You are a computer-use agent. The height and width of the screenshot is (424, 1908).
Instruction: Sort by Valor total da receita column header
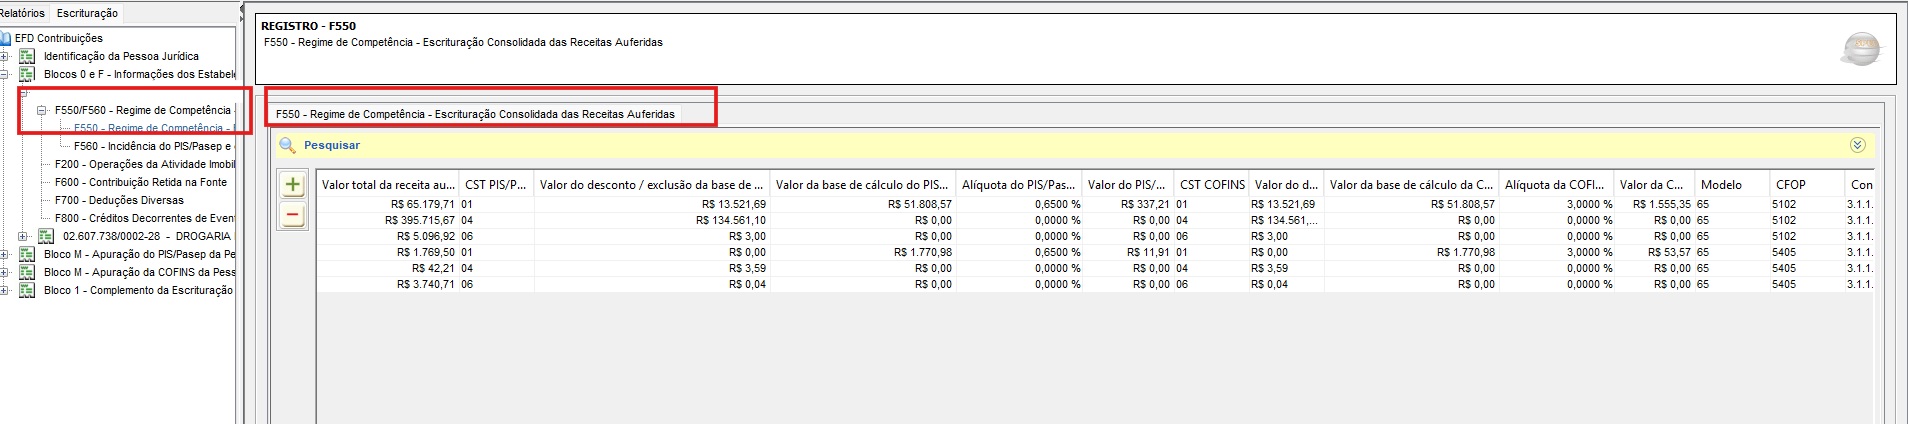[x=388, y=184]
